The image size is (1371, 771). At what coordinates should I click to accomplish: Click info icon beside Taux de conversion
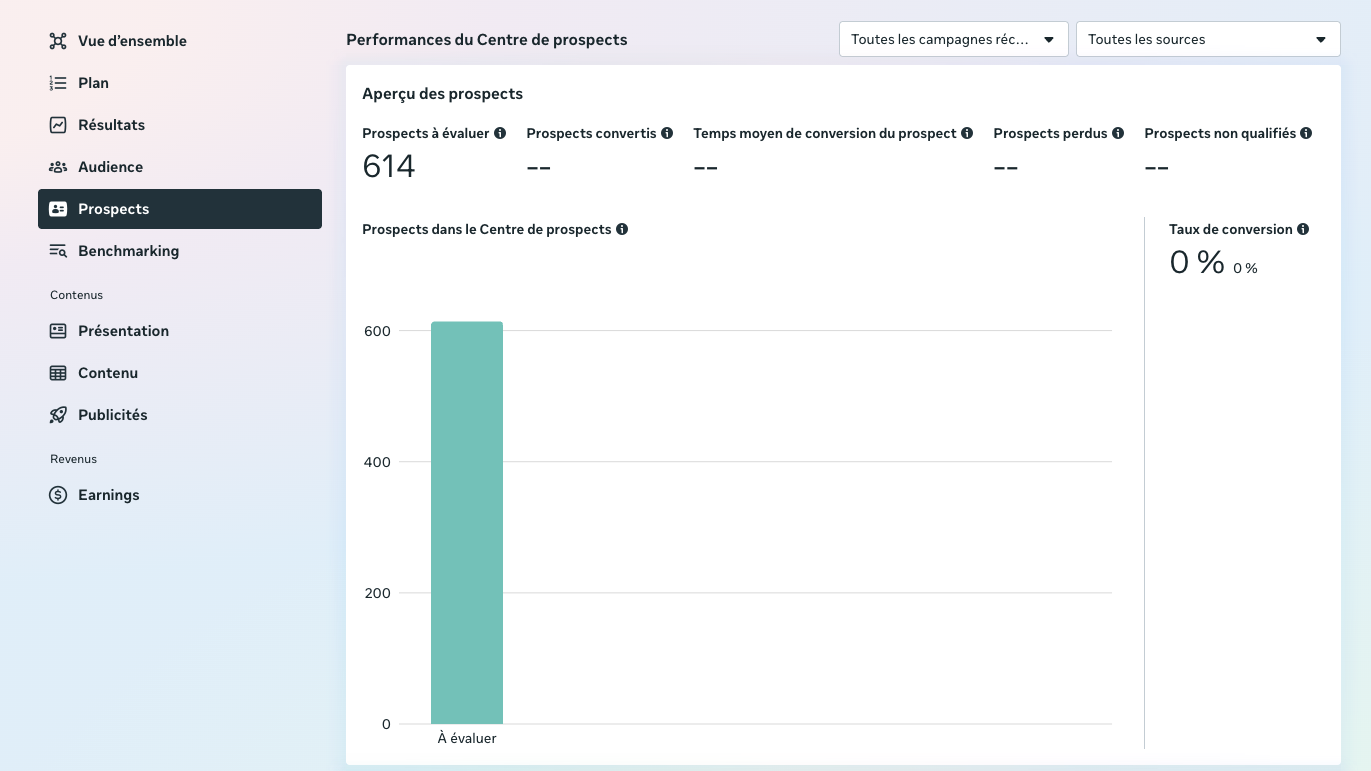(x=1303, y=229)
